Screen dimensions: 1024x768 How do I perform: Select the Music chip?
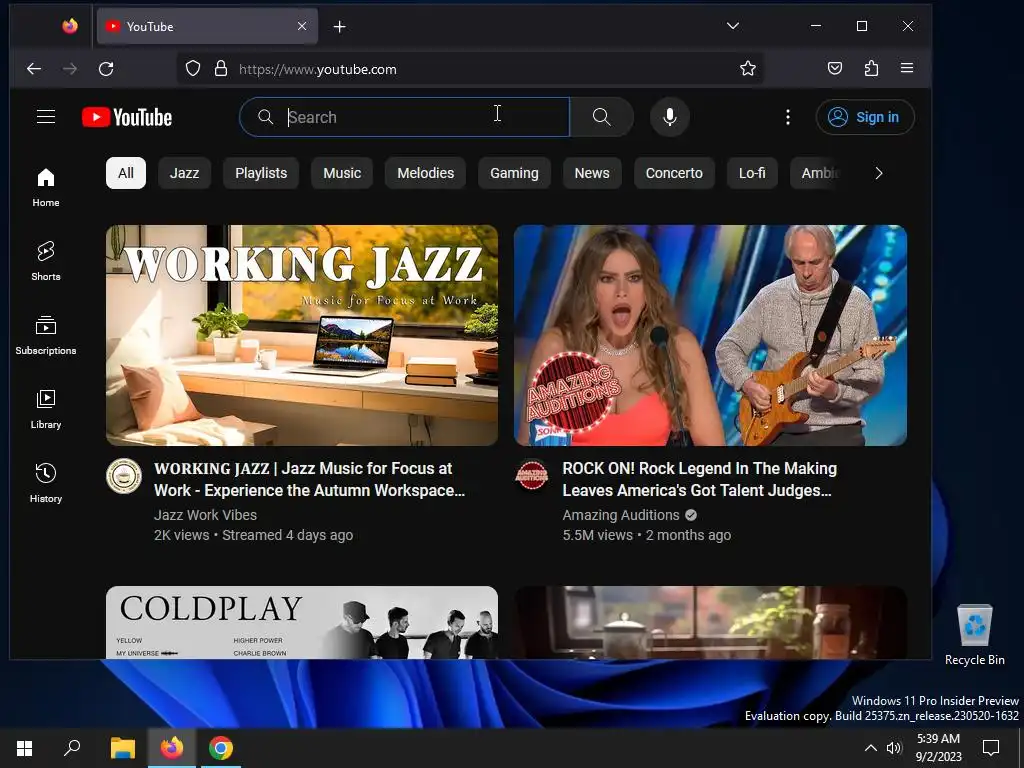[x=342, y=173]
